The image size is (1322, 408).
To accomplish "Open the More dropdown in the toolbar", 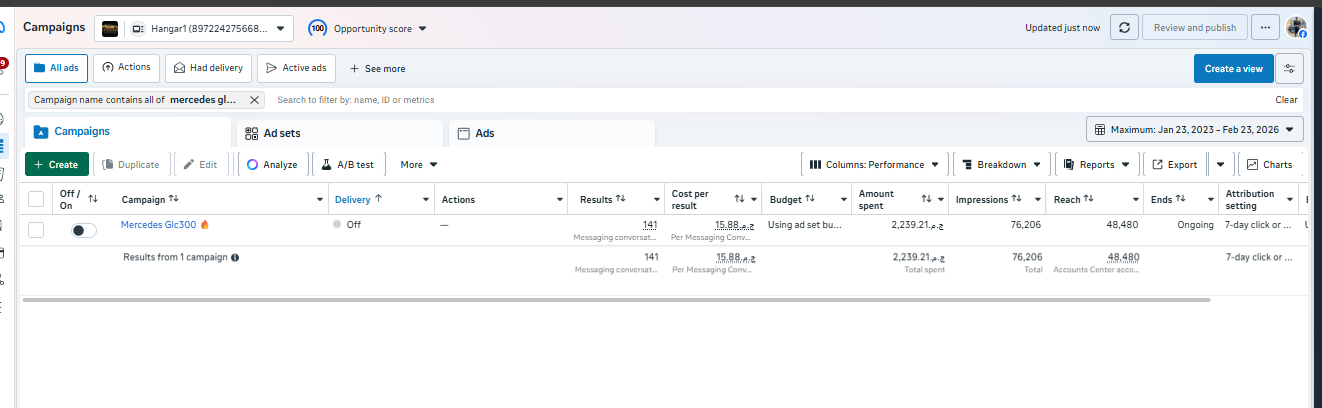I will [x=419, y=164].
